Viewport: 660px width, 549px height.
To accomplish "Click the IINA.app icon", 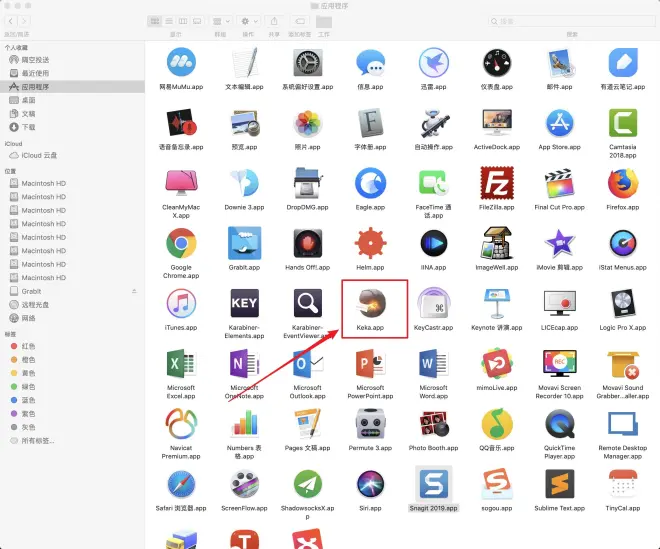I will (x=434, y=243).
